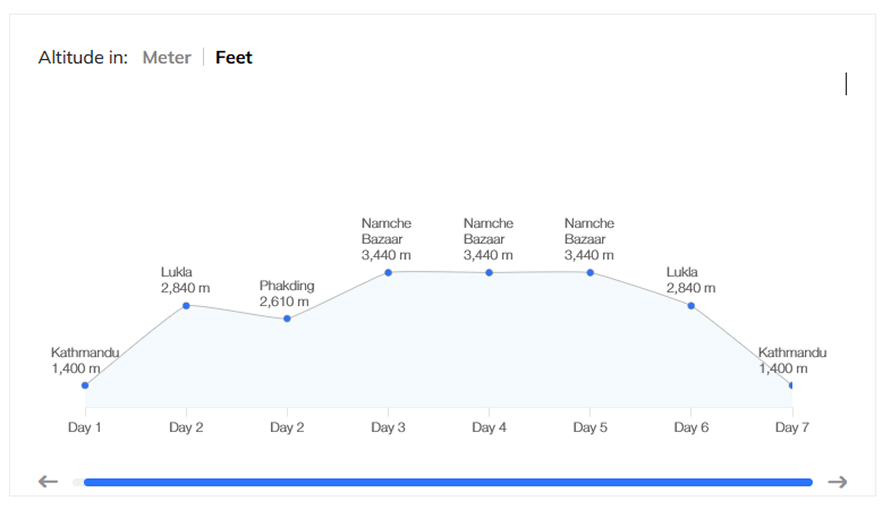Select the Kathmandu data point on Day 7
This screenshot has height=526, width=887.
[790, 385]
